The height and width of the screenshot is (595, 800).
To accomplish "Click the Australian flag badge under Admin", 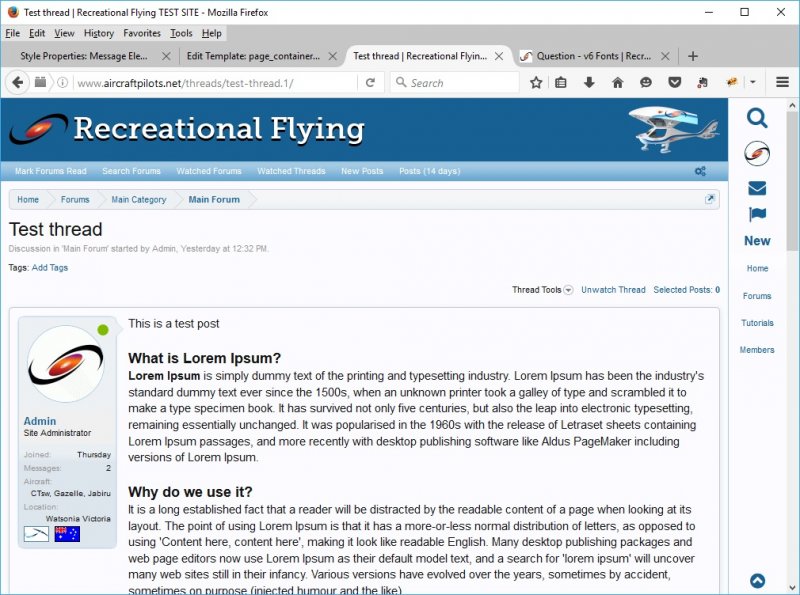I will click(x=67, y=534).
